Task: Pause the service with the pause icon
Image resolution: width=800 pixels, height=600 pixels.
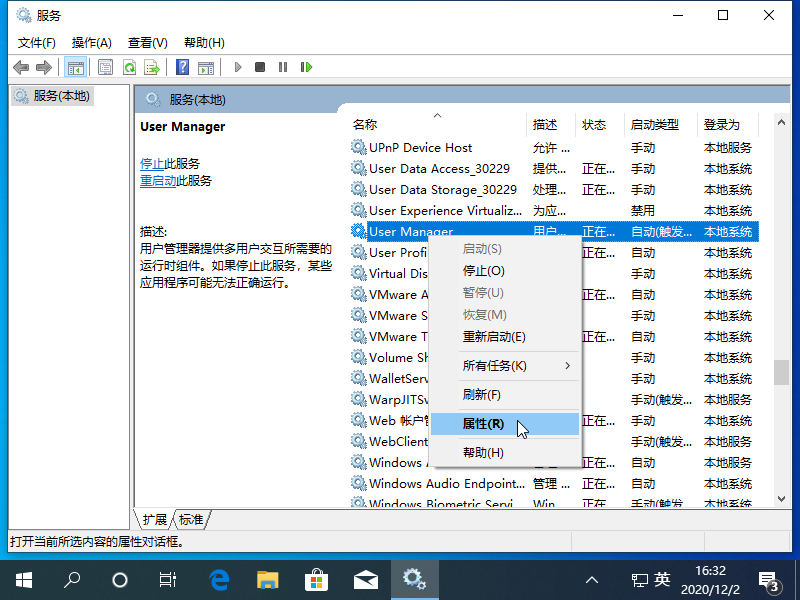Action: pyautogui.click(x=283, y=67)
